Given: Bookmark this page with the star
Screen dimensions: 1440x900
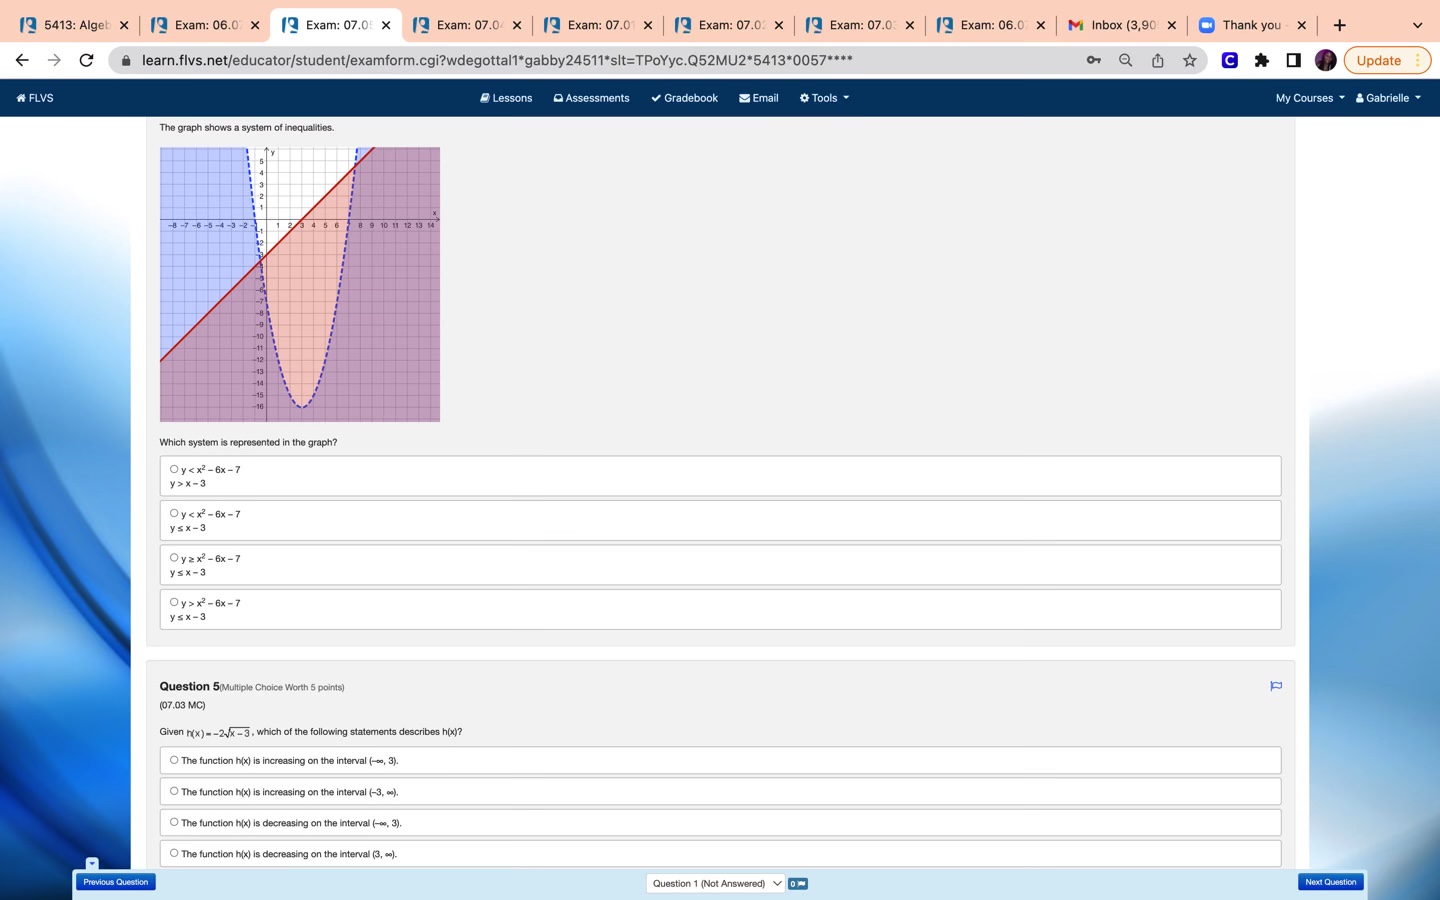Looking at the screenshot, I should [1190, 60].
